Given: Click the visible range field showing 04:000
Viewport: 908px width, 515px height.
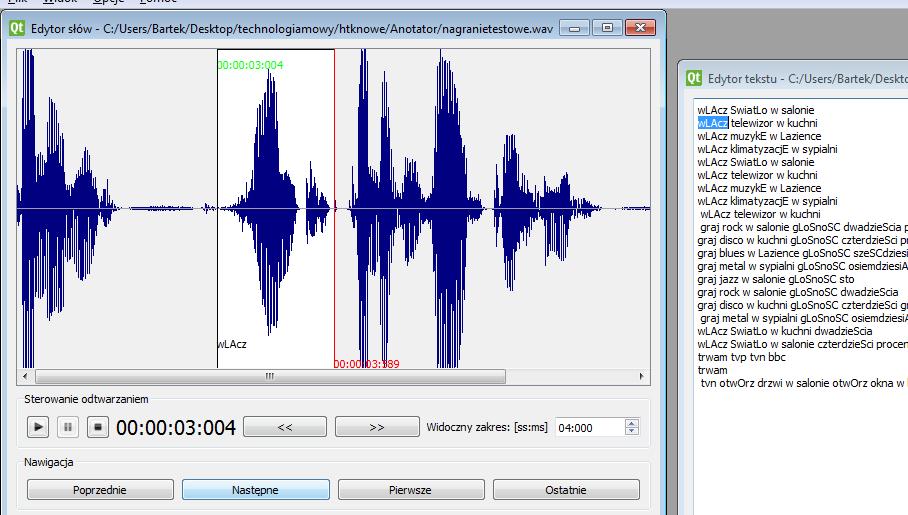Looking at the screenshot, I should (590, 428).
